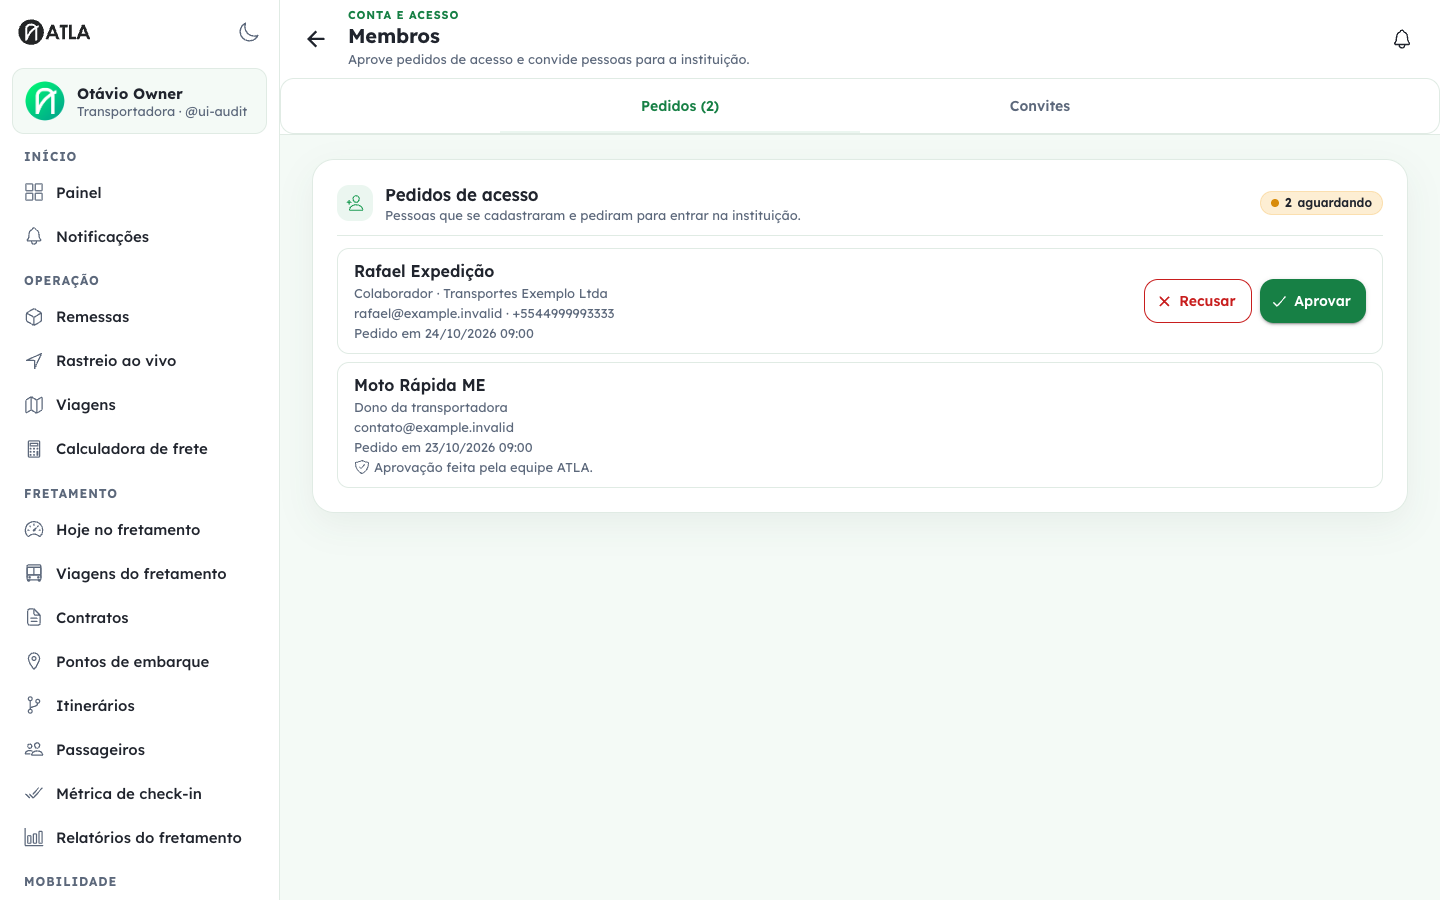Click the Otávio Owner avatar logo

click(x=45, y=101)
